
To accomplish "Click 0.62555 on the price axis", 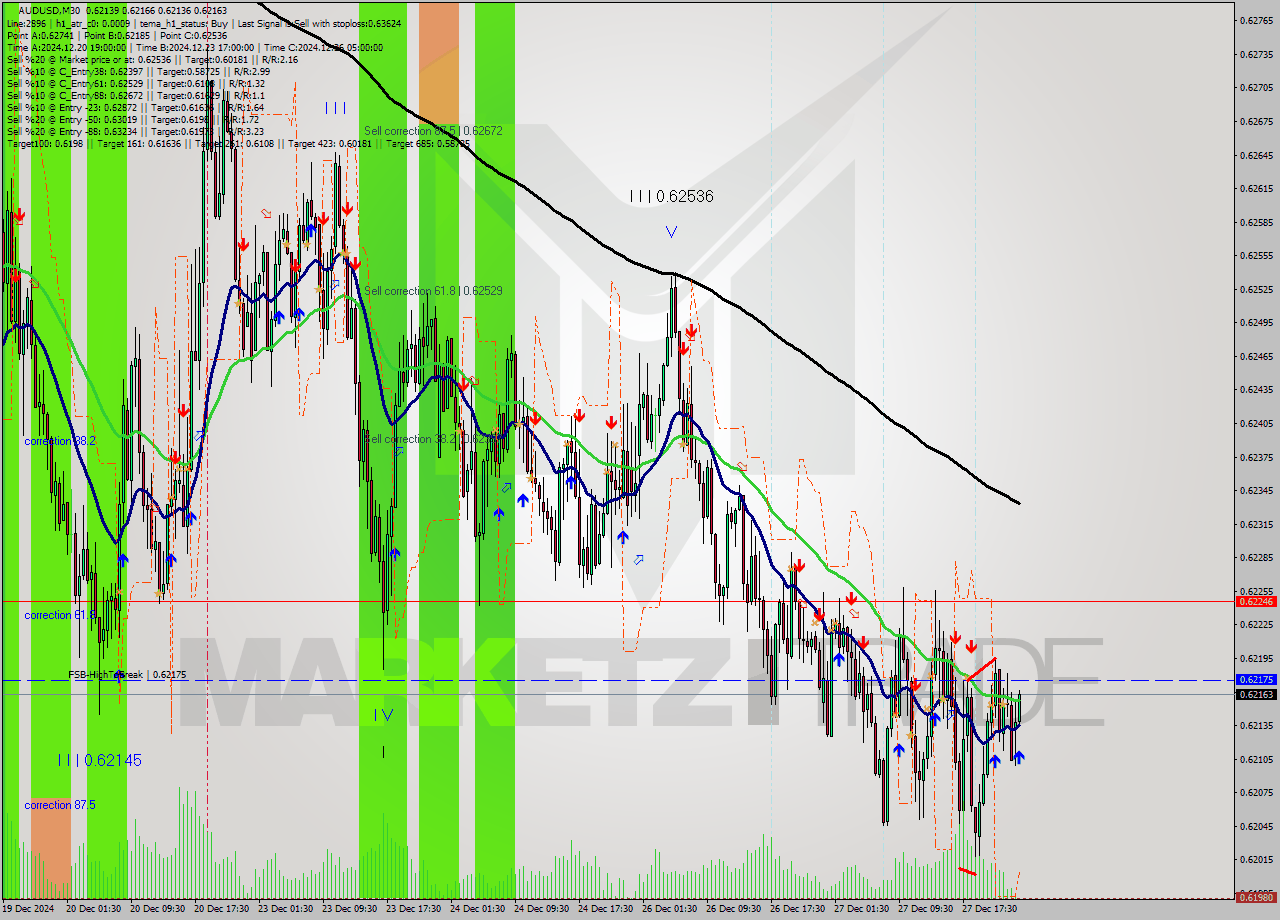I will (x=1256, y=255).
